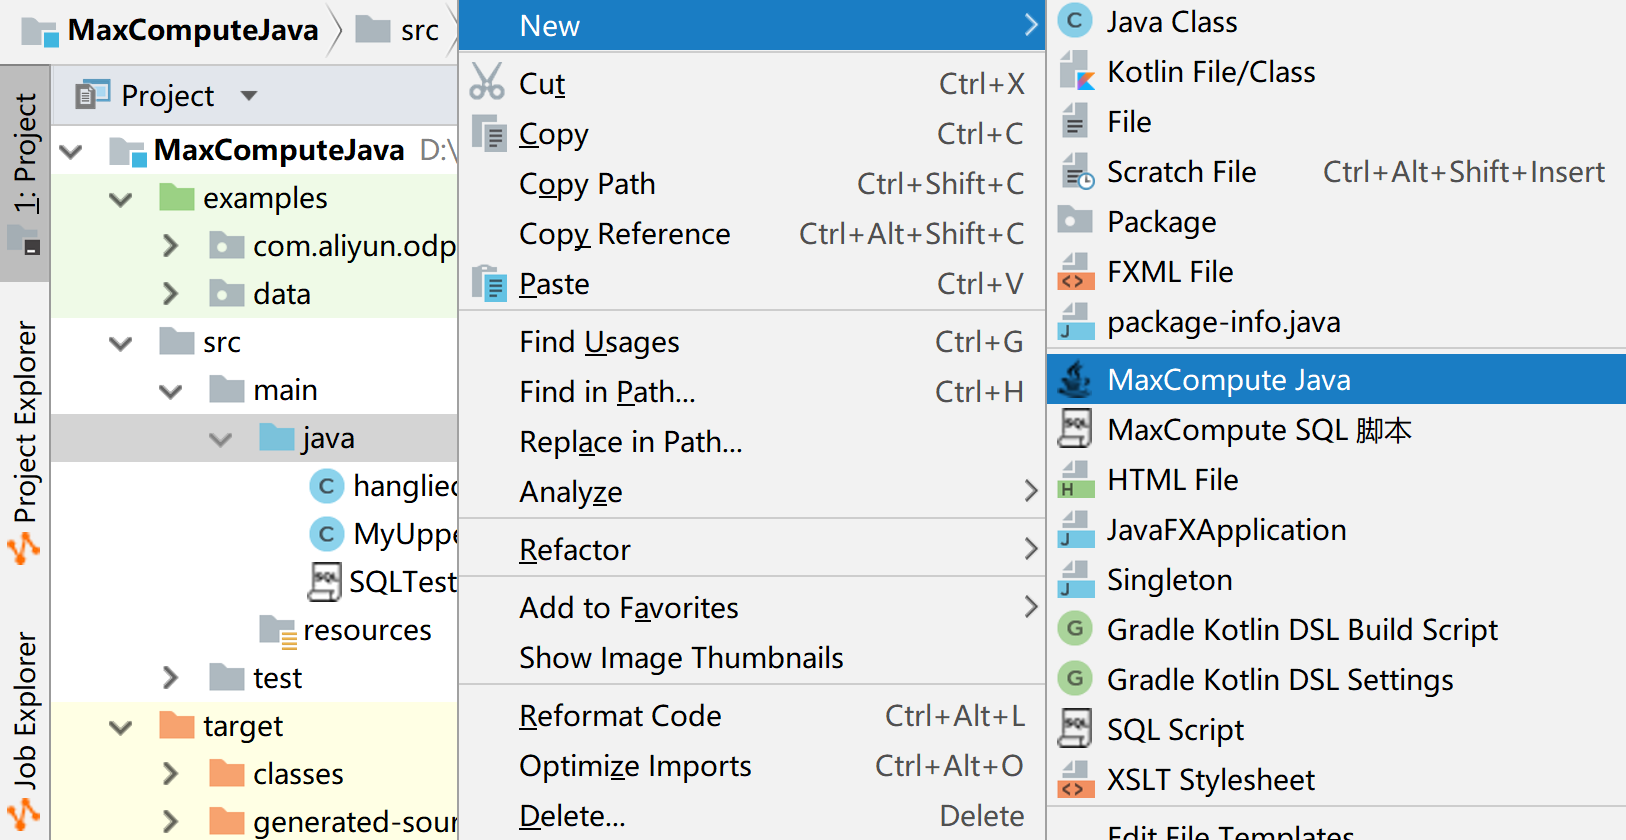The height and width of the screenshot is (840, 1626).
Task: Choose Delete... from context menu
Action: point(752,816)
